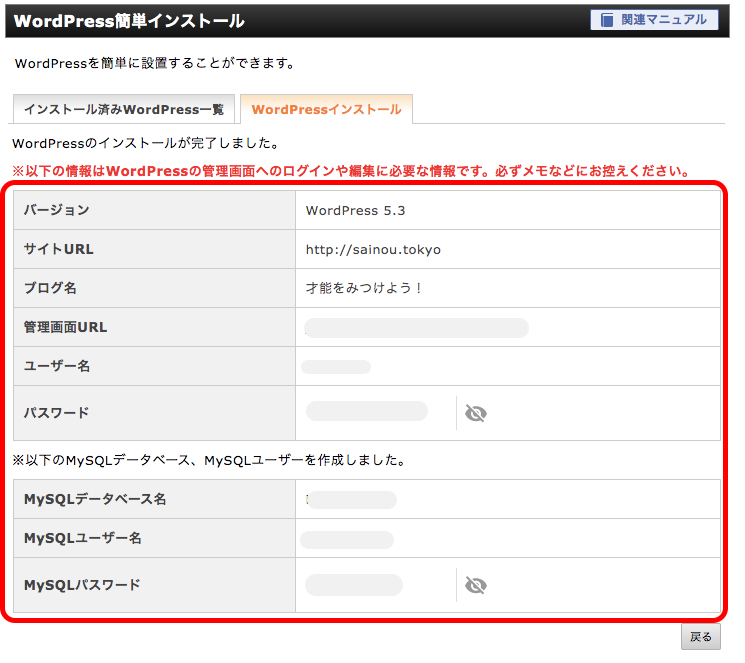Click the 管理画面URL row label
The height and width of the screenshot is (663, 745).
[x=66, y=327]
